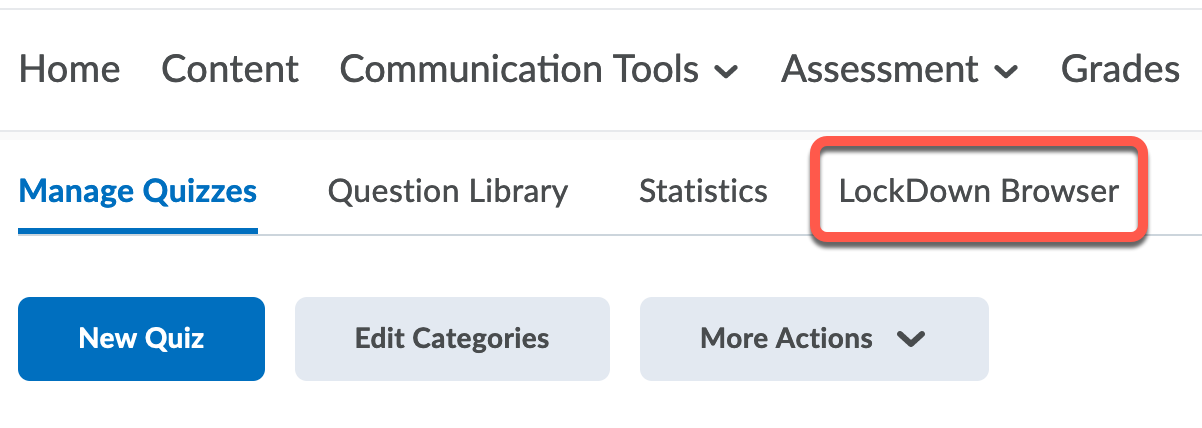Click the down arrow in More Actions
This screenshot has height=428, width=1202.
click(x=910, y=339)
